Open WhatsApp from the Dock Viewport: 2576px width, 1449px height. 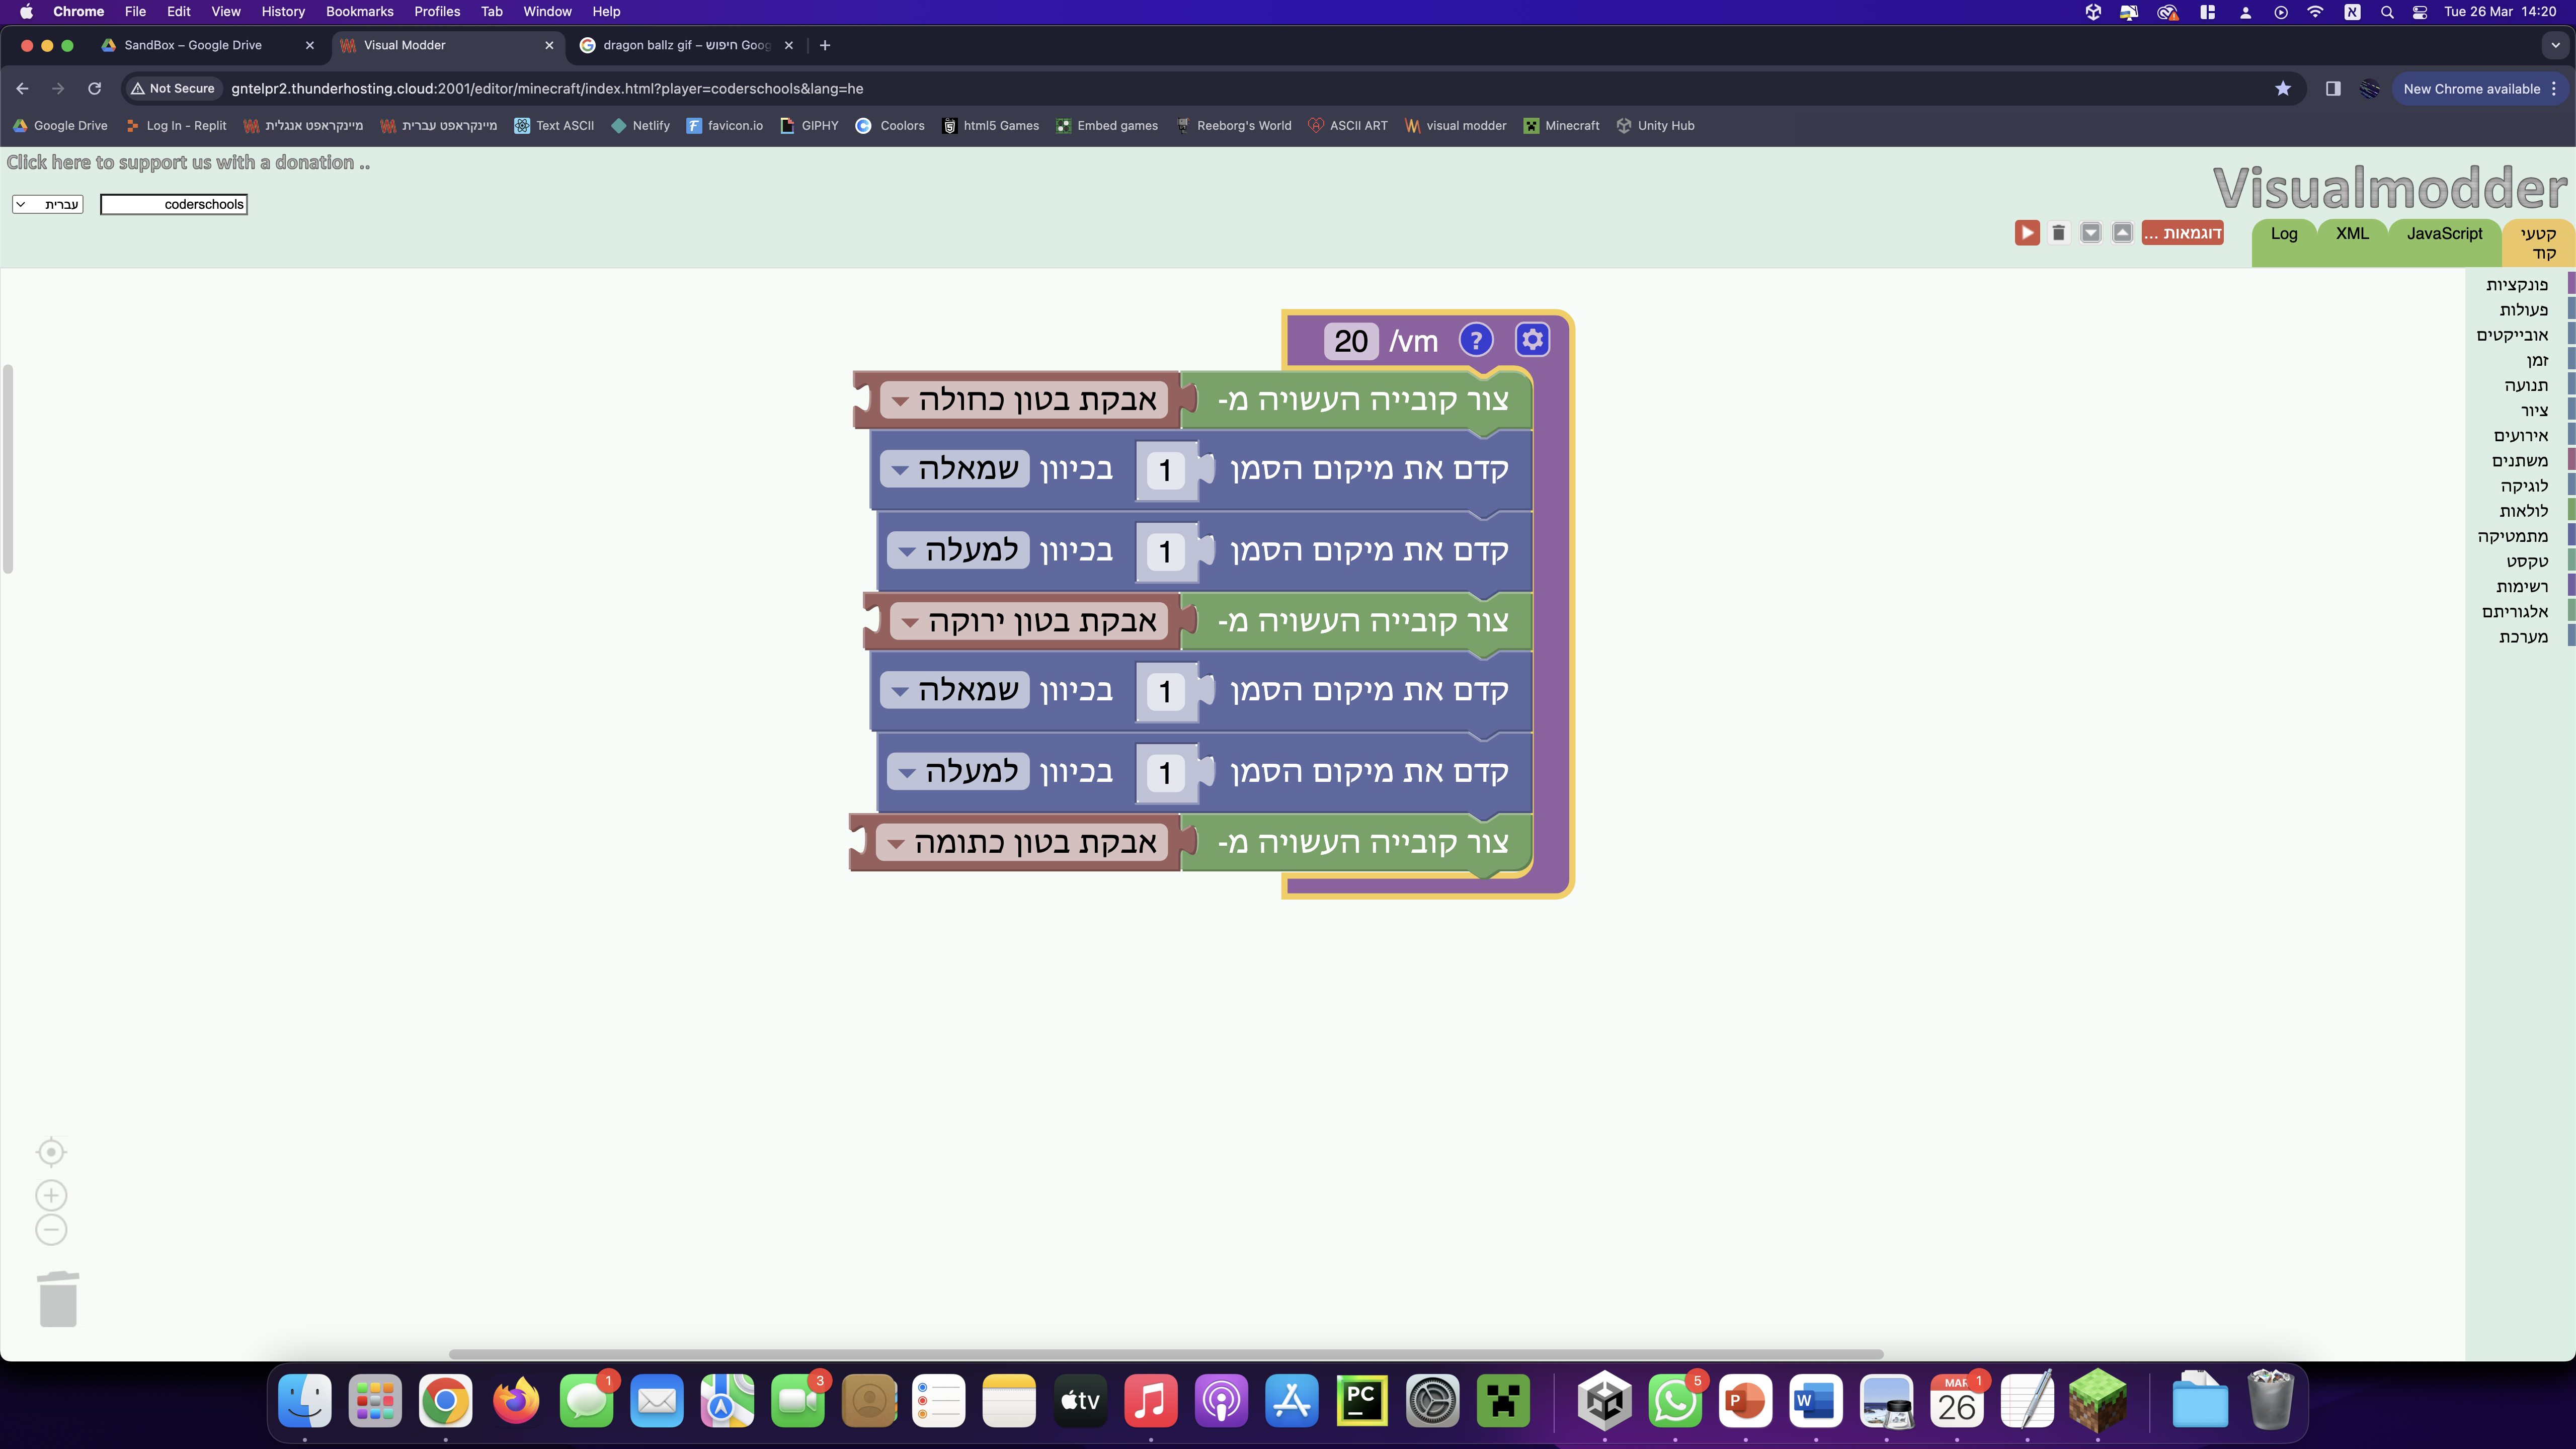1675,1401
